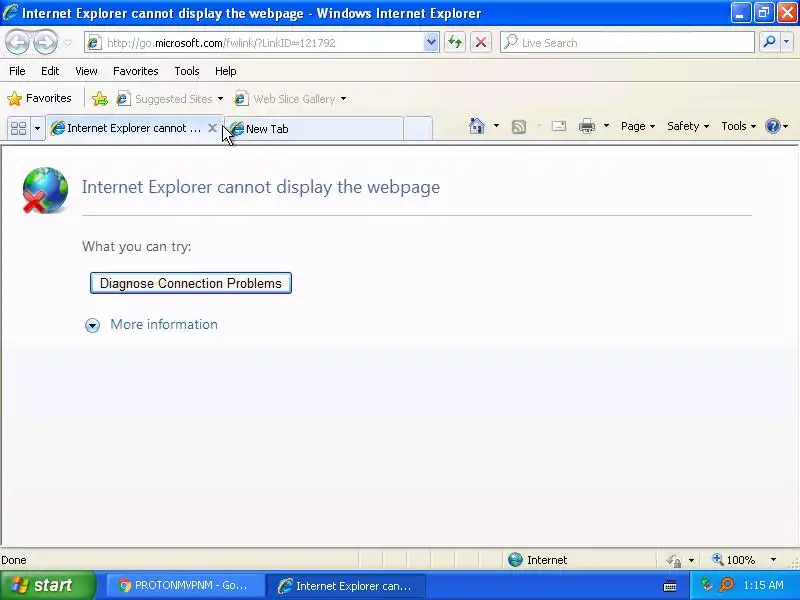The height and width of the screenshot is (600, 800).
Task: Stop loading with the red X icon
Action: (481, 43)
